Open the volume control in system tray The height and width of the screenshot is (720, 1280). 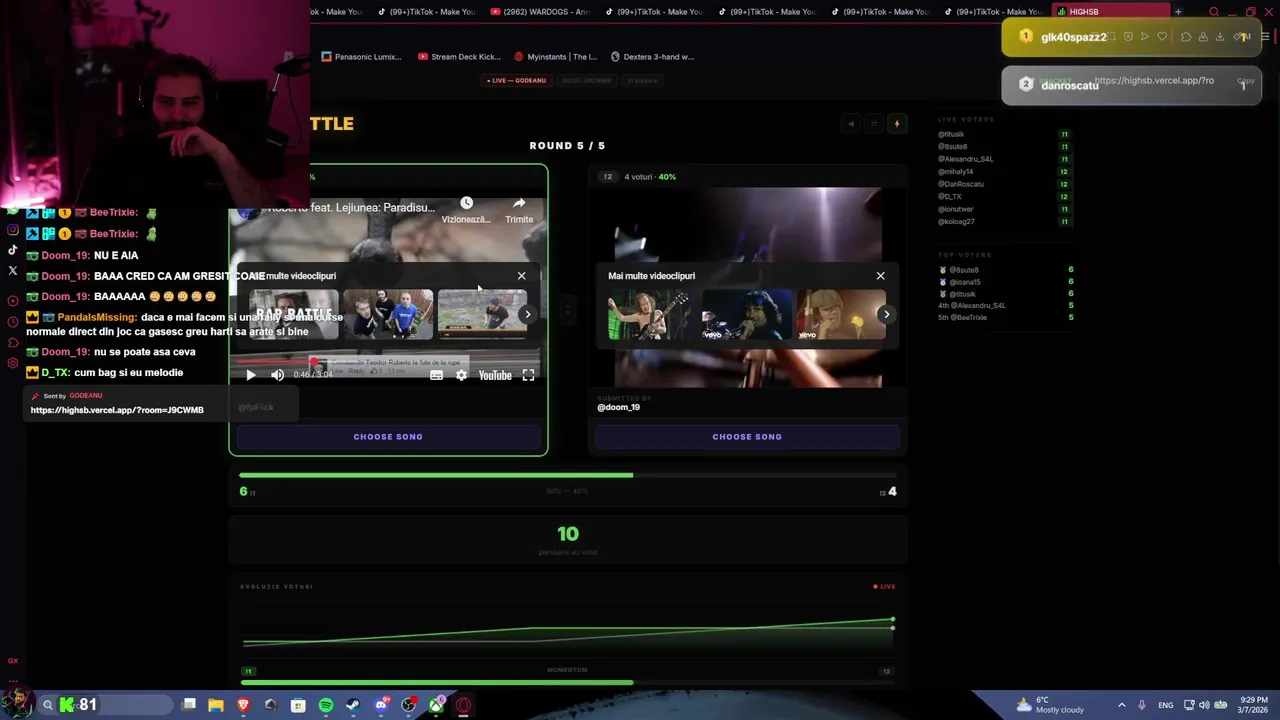[1204, 705]
